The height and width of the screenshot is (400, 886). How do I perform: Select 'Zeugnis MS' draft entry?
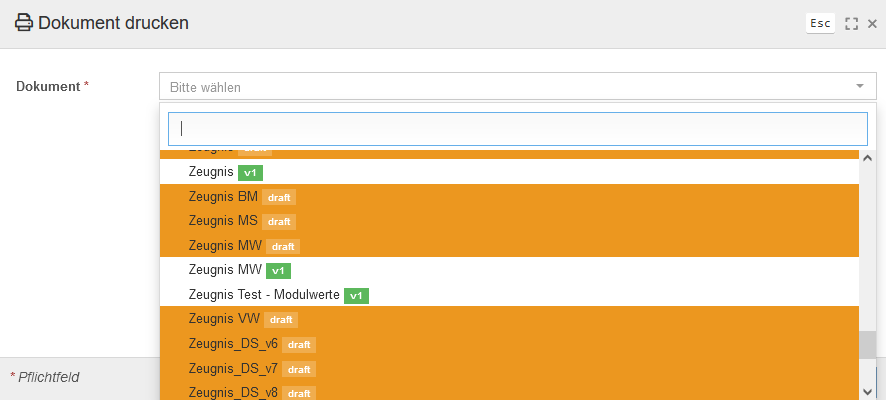point(509,221)
